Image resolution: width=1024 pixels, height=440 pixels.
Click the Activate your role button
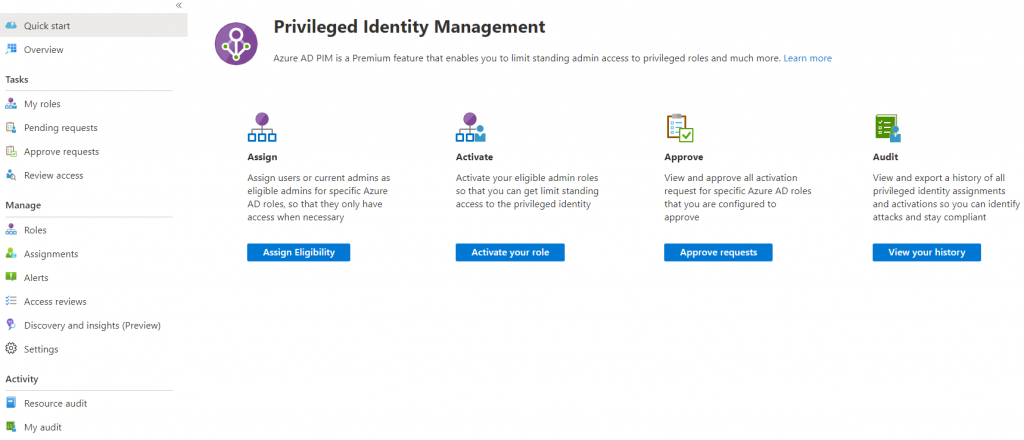(x=510, y=253)
